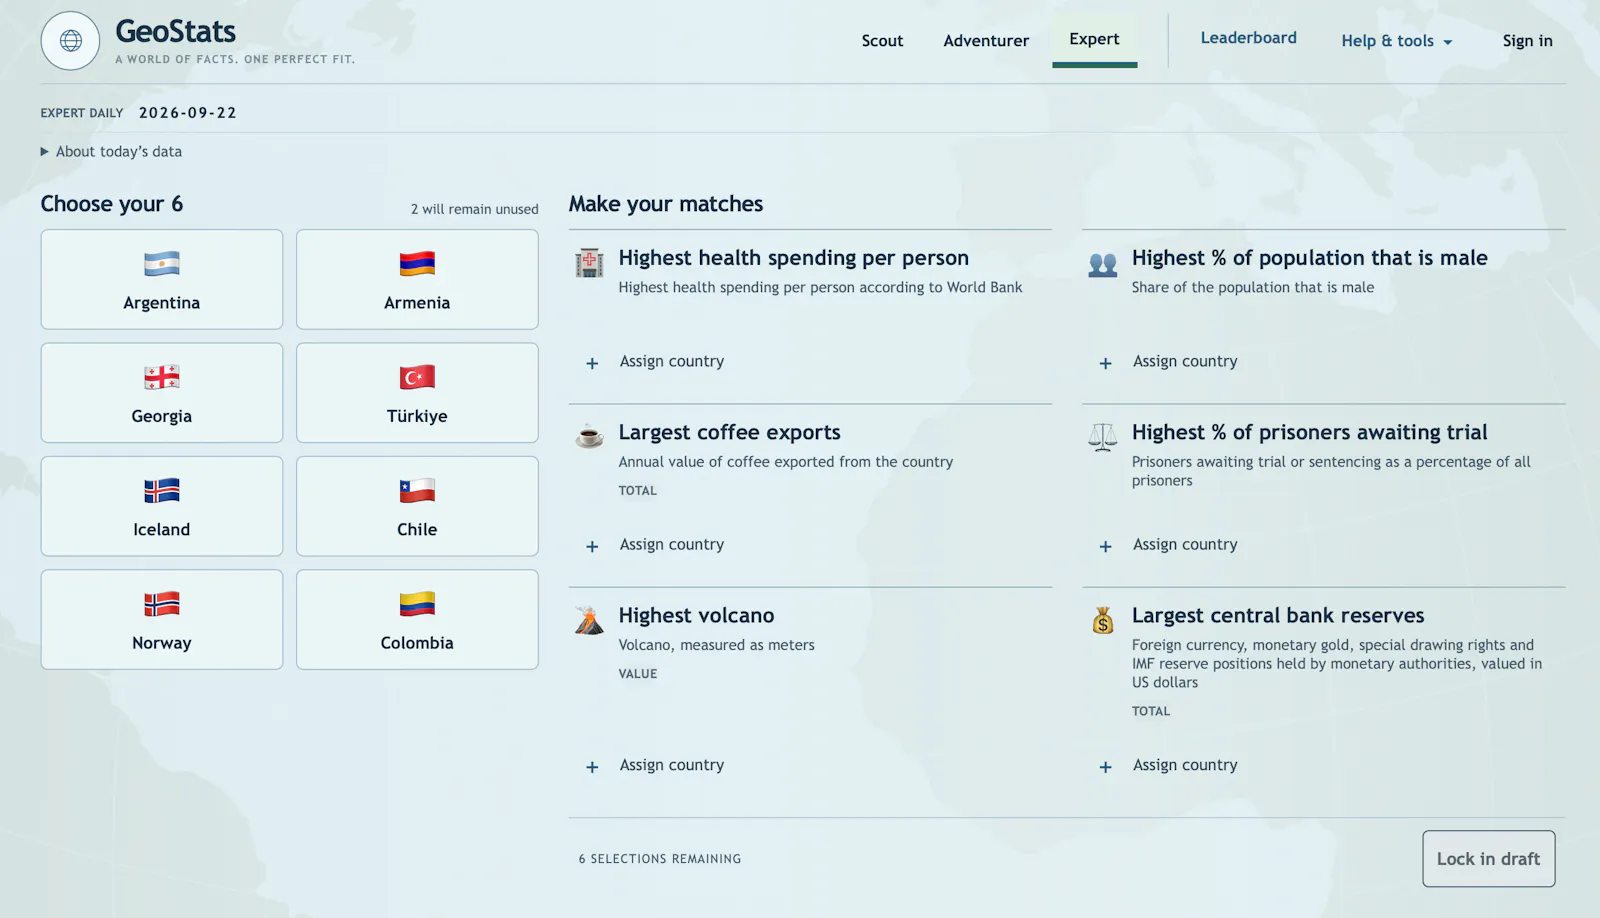This screenshot has height=918, width=1600.
Task: Select the Colombia country name
Action: [x=417, y=643]
